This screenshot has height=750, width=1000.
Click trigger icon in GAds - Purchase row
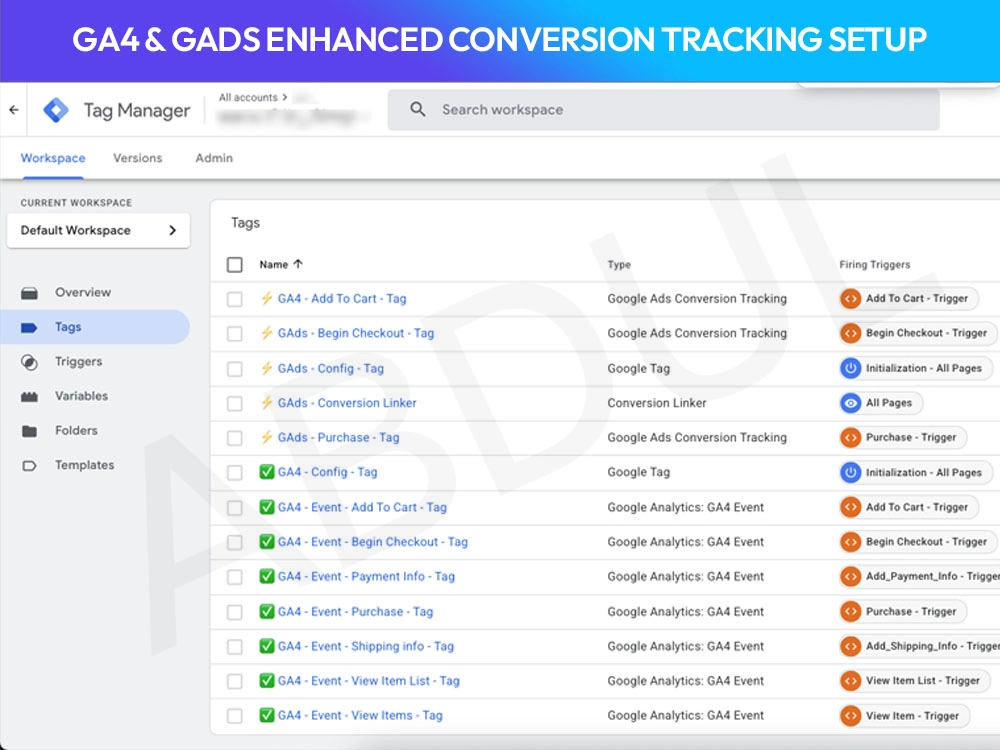point(851,438)
